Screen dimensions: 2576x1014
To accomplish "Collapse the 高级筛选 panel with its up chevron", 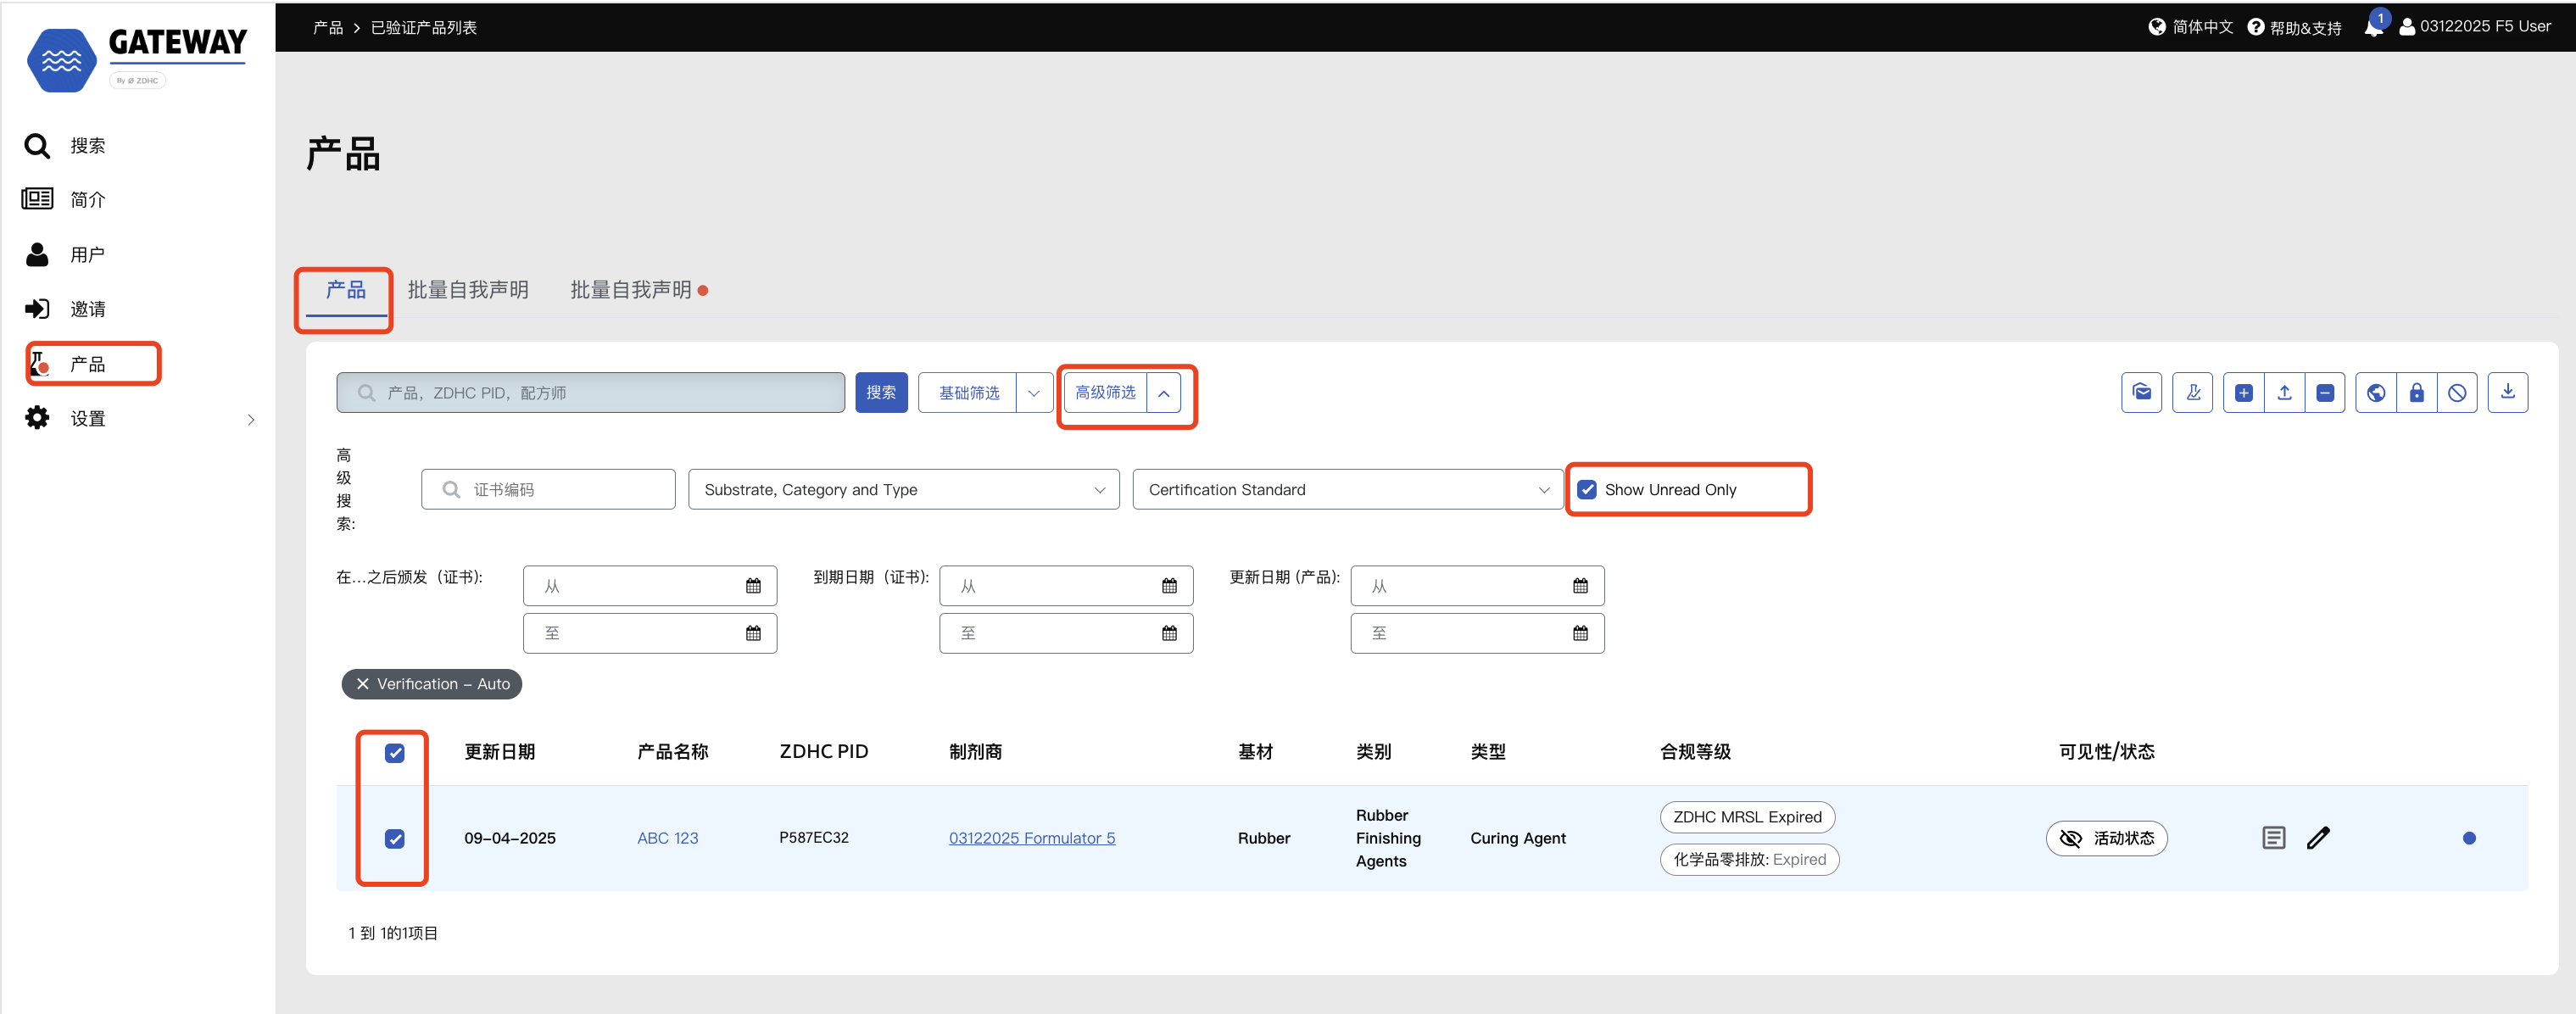I will click(x=1164, y=393).
